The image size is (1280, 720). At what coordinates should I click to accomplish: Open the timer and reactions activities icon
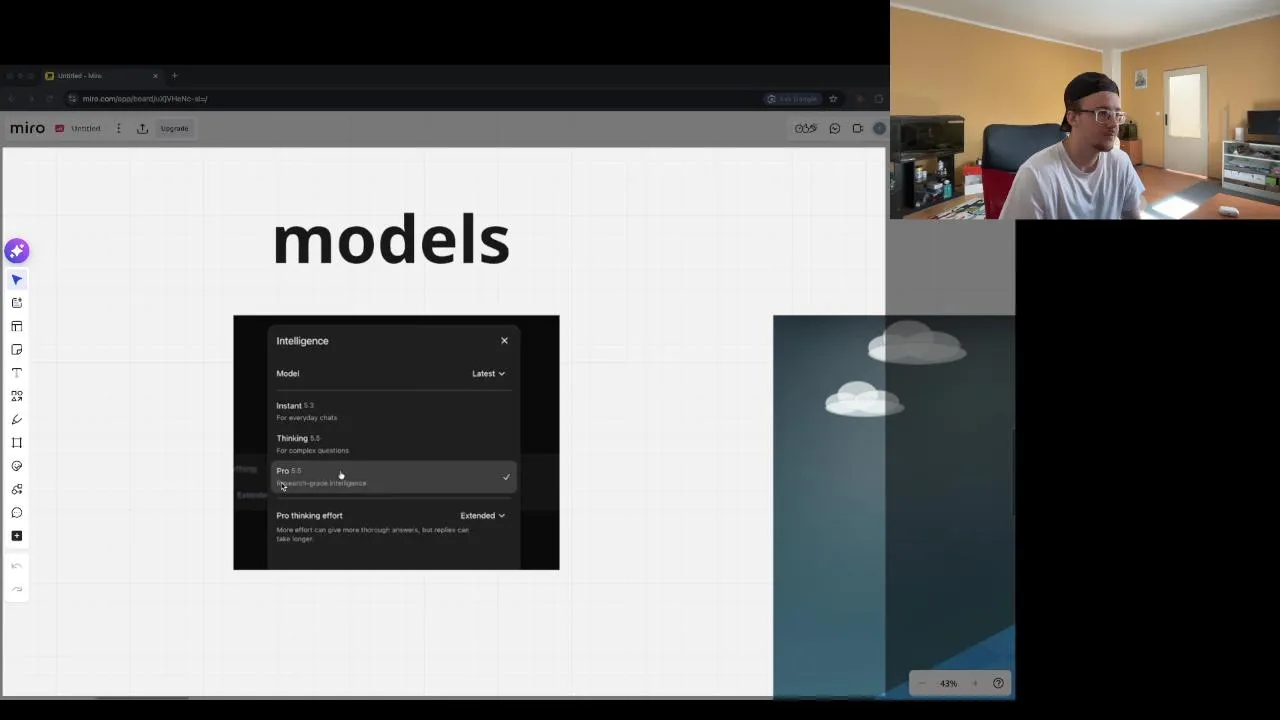point(806,128)
